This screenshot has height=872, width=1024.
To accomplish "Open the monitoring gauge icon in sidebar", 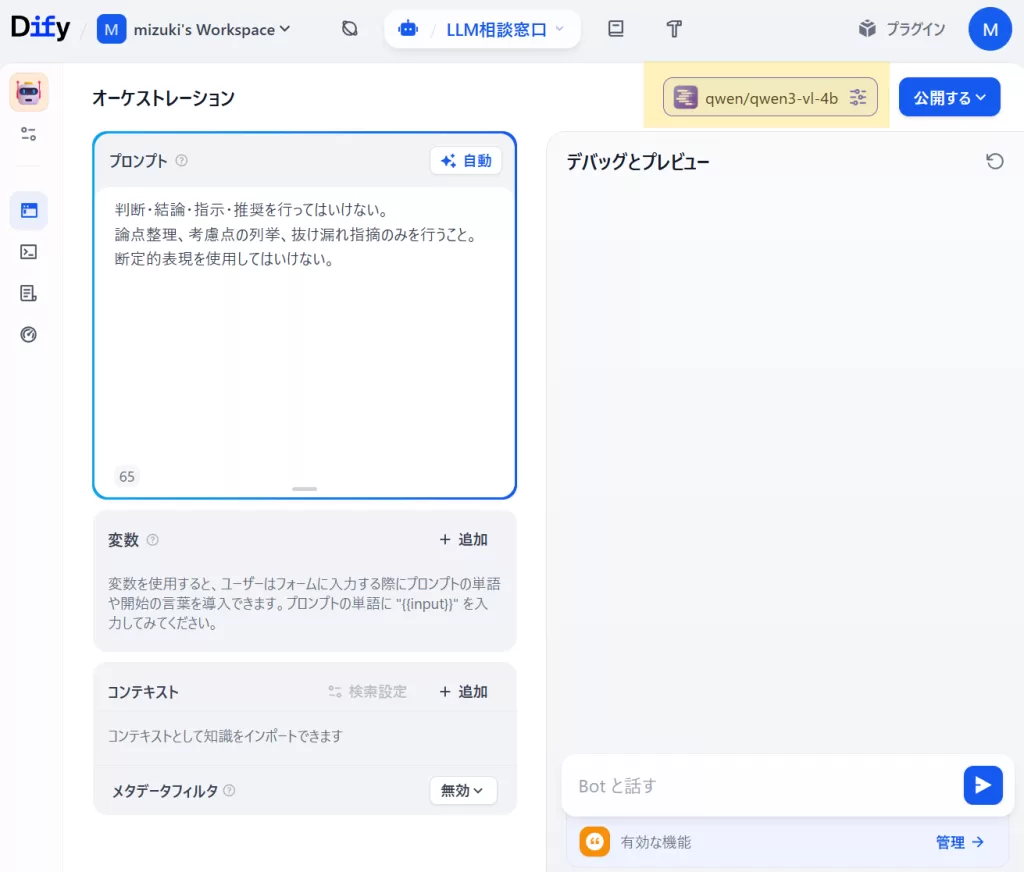I will [x=29, y=333].
